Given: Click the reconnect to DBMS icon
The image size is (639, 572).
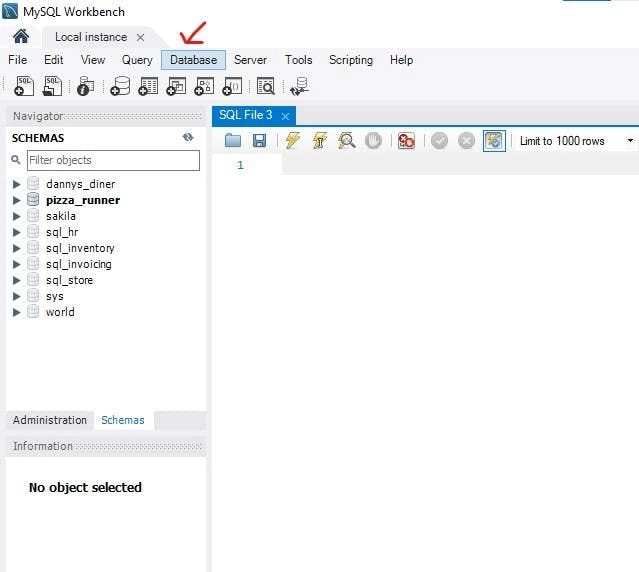Looking at the screenshot, I should (298, 87).
